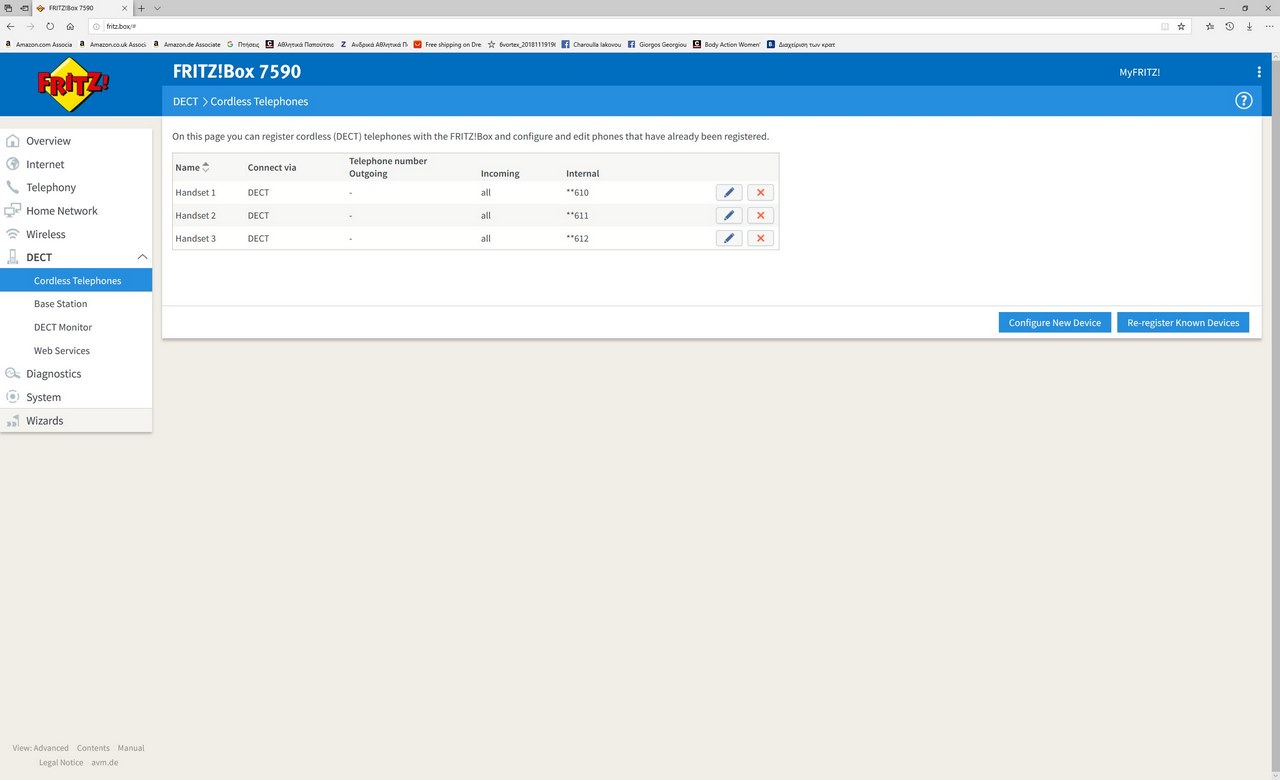This screenshot has height=780, width=1280.
Task: Open browser settings and more menu
Action: (x=1269, y=26)
